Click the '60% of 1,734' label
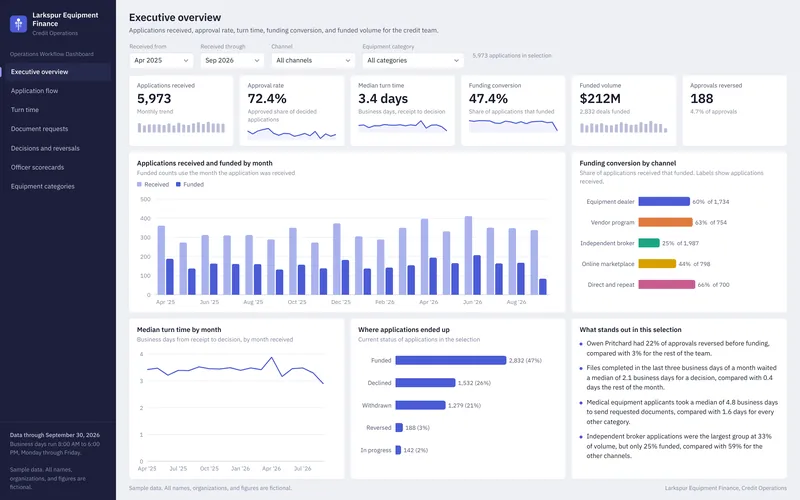Image resolution: width=800 pixels, height=500 pixels. pos(711,202)
